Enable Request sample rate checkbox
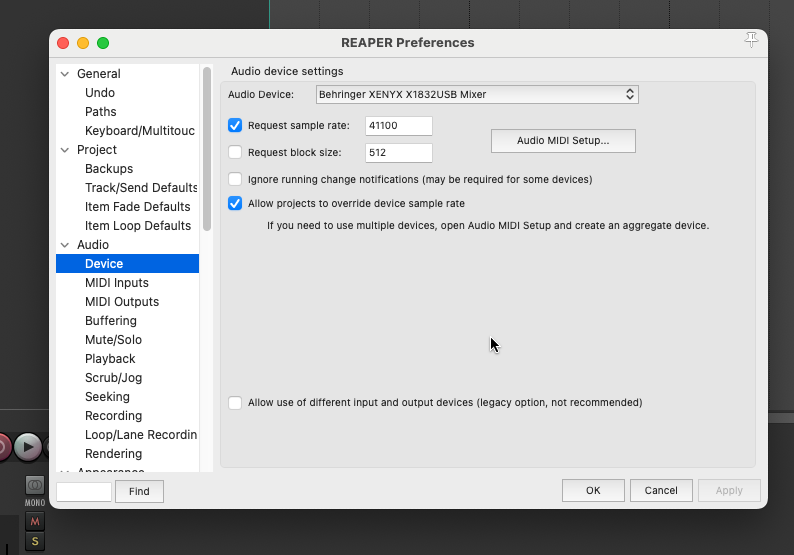This screenshot has height=555, width=794. [x=235, y=125]
